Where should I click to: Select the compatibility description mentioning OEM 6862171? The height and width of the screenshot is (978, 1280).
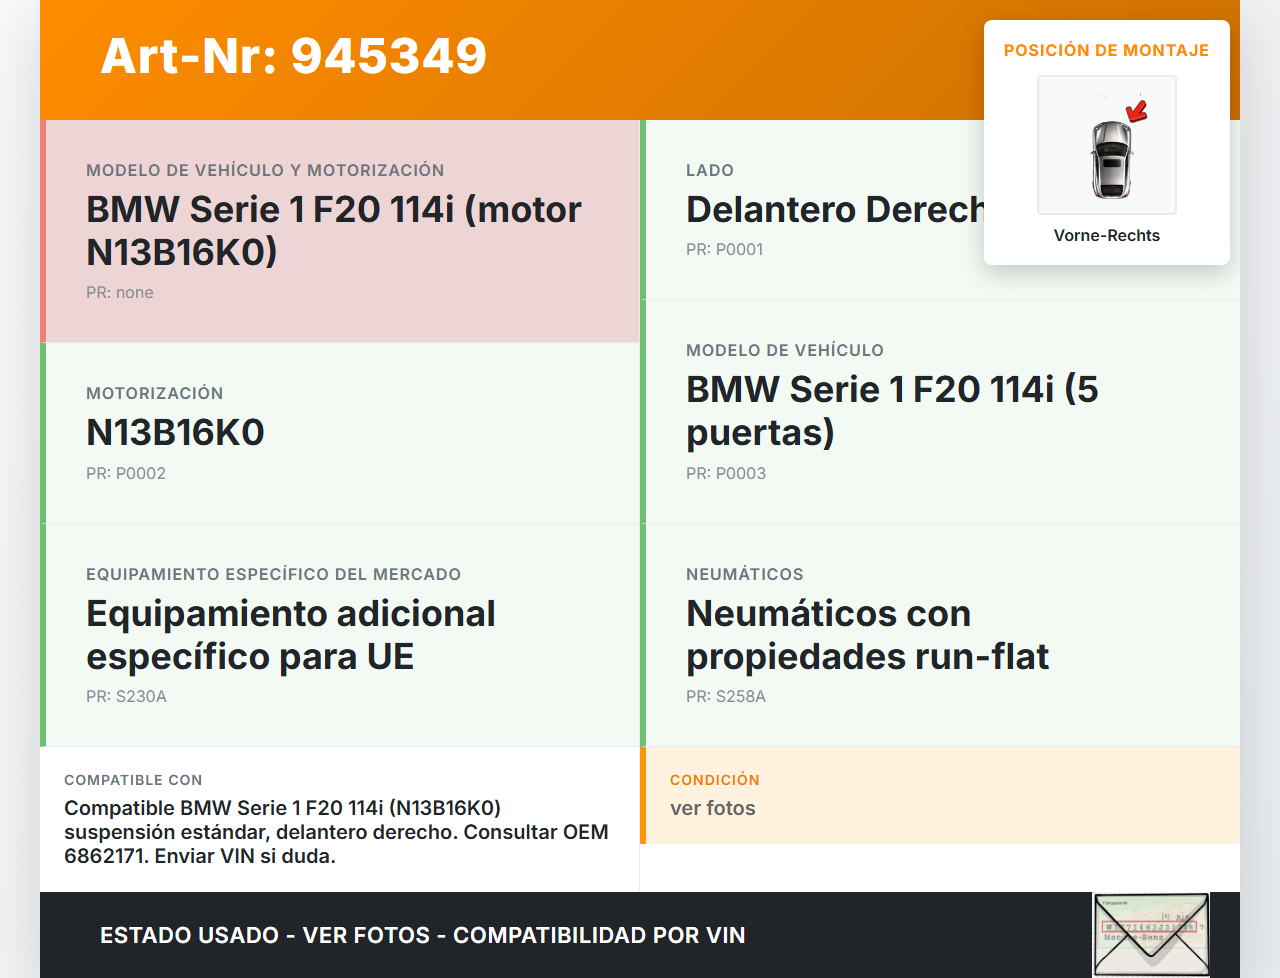(x=336, y=832)
